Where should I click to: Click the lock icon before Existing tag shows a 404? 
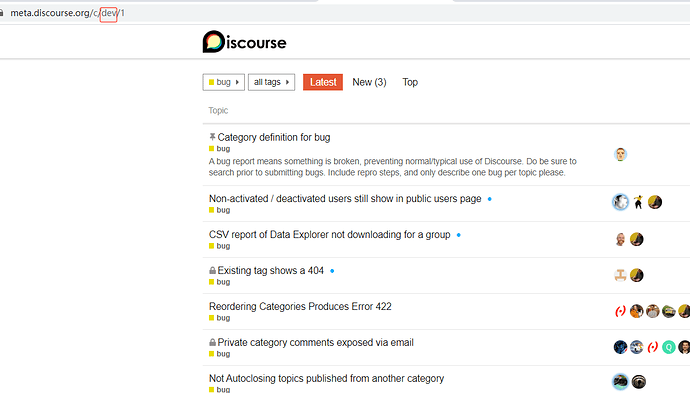[213, 270]
